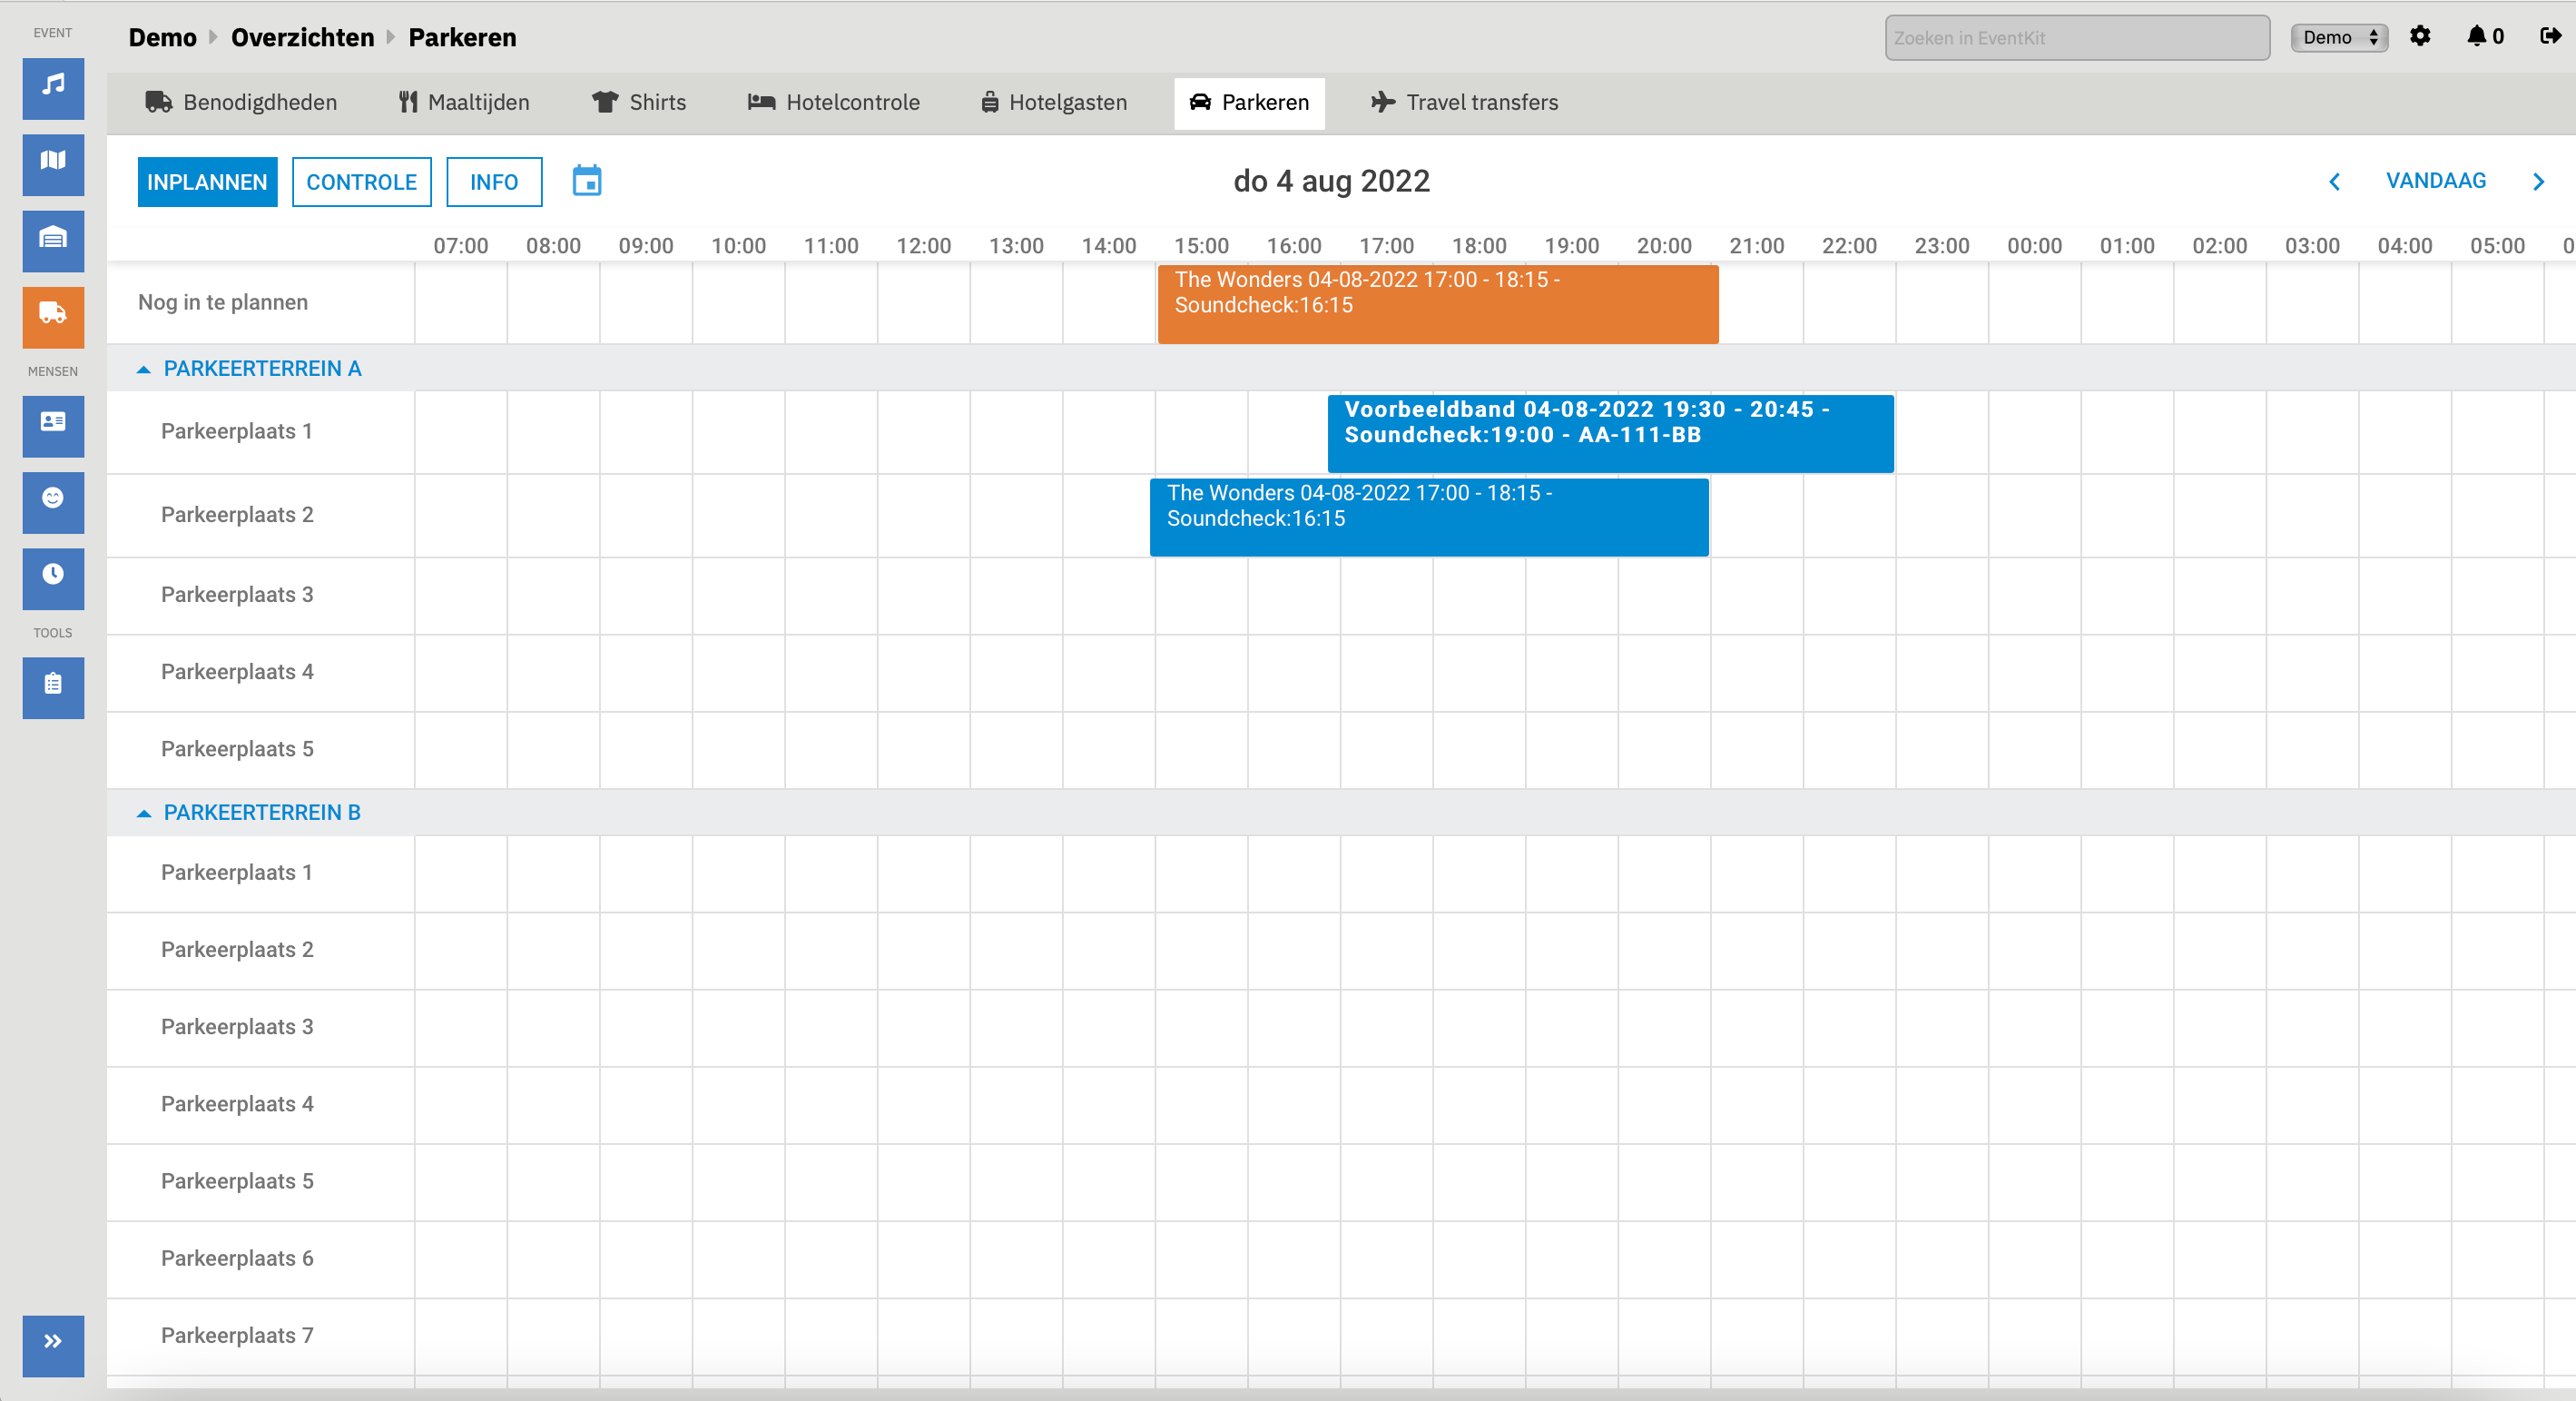The height and width of the screenshot is (1401, 2576).
Task: Select the Parkeren tab
Action: point(1248,103)
